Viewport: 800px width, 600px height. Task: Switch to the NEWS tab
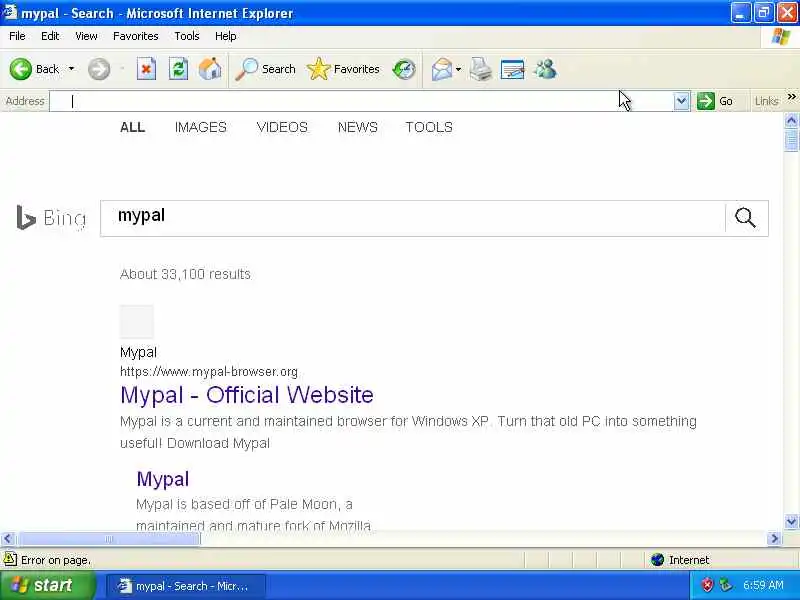[x=358, y=127]
